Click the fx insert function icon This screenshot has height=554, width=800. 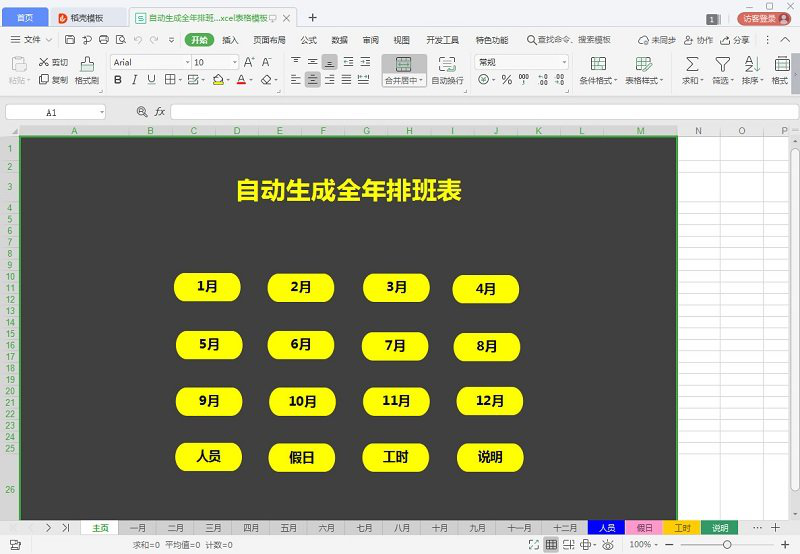[x=160, y=112]
